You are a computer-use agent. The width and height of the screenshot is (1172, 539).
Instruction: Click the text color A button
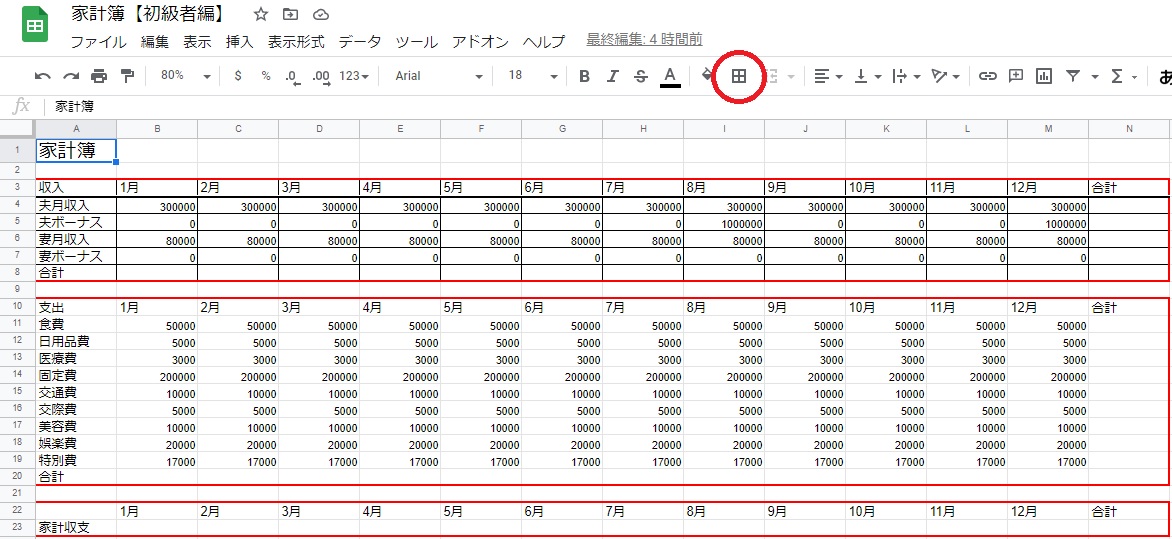click(x=670, y=76)
